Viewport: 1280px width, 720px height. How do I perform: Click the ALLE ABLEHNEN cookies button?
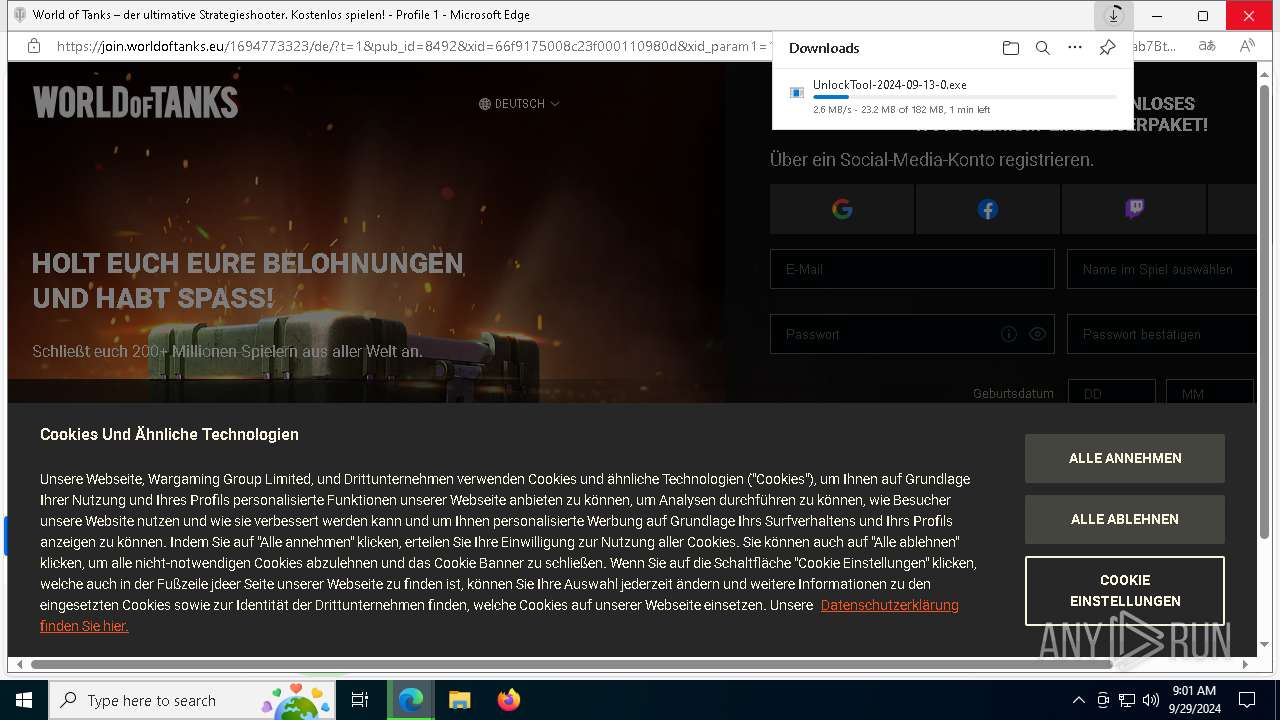point(1125,519)
